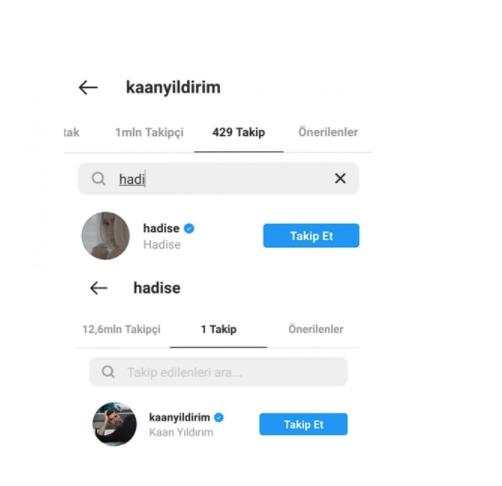The image size is (502, 486).
Task: Open kaanyildirim's profile picture
Action: coord(114,424)
